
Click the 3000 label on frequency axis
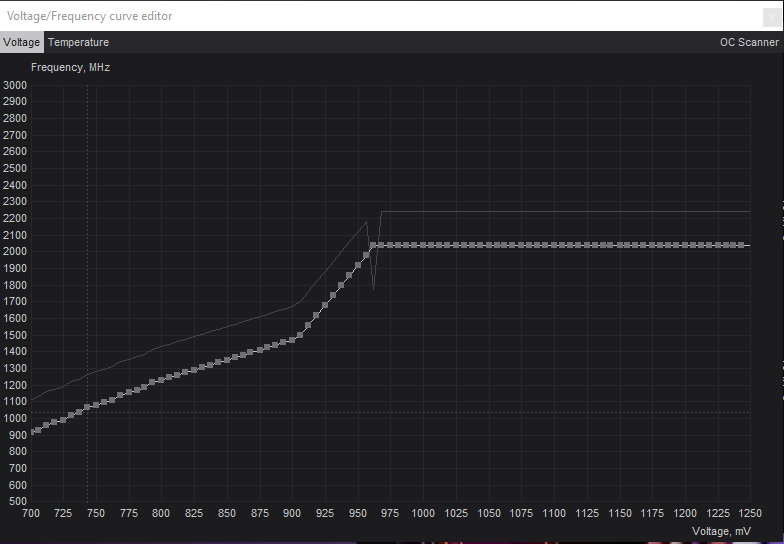coord(15,85)
